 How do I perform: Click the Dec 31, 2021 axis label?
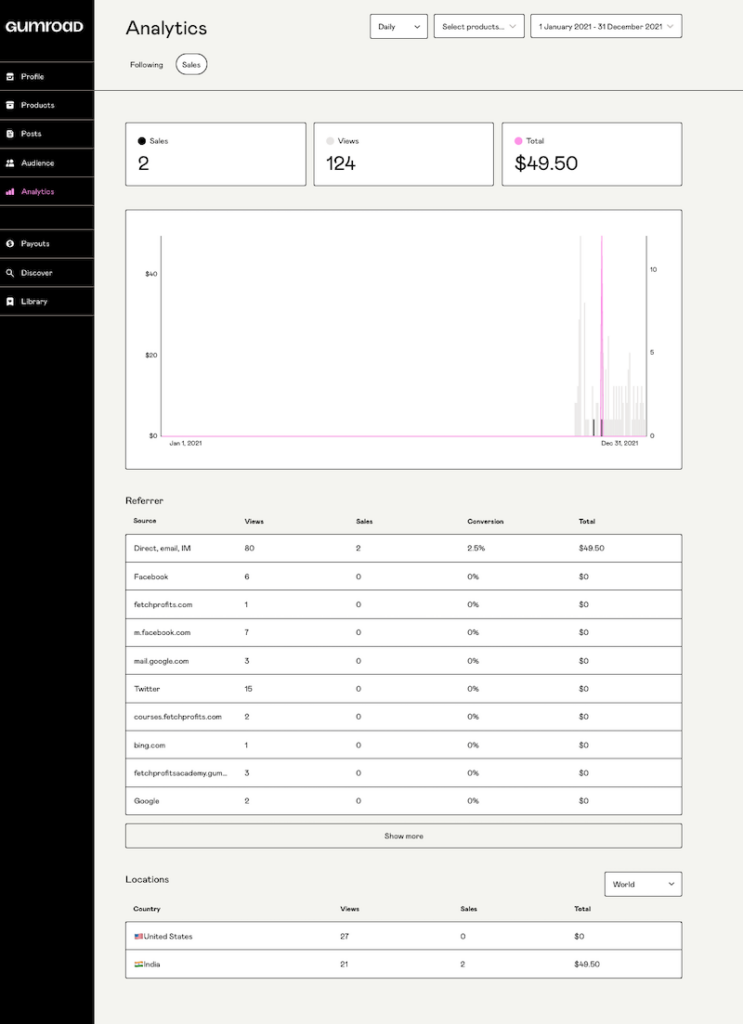click(620, 443)
